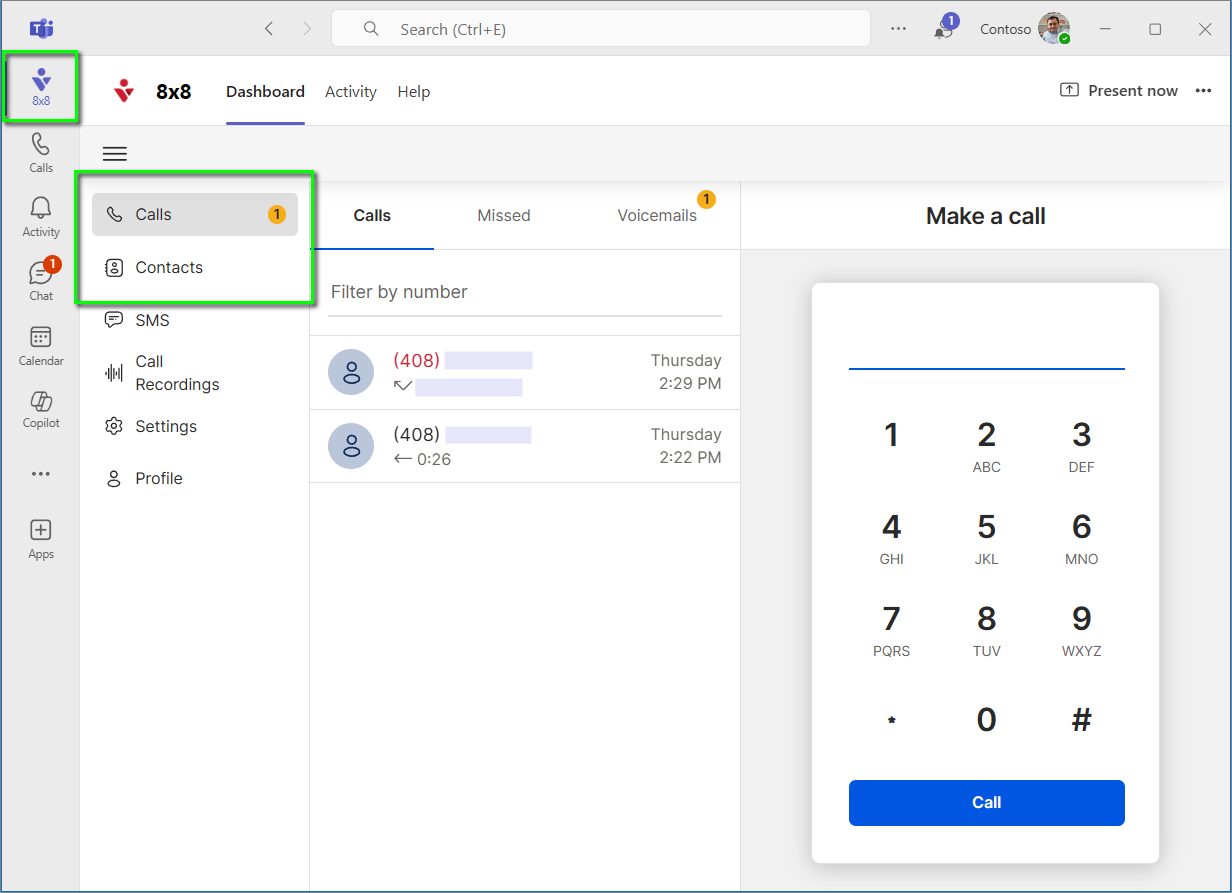1232x893 pixels.
Task: Toggle the hamburger navigation menu
Action: [115, 154]
